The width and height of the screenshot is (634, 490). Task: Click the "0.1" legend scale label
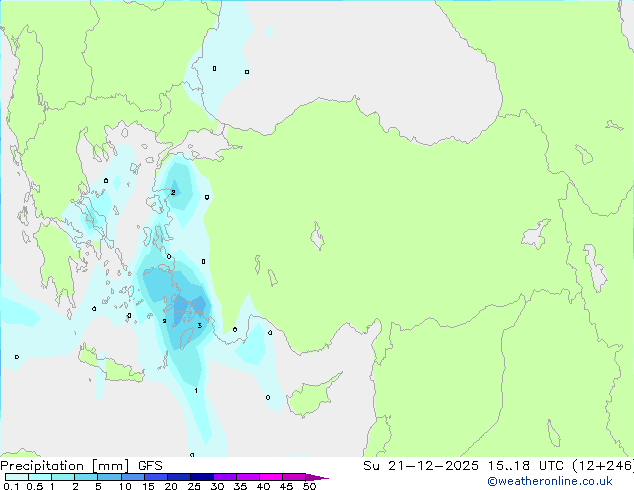pyautogui.click(x=11, y=486)
